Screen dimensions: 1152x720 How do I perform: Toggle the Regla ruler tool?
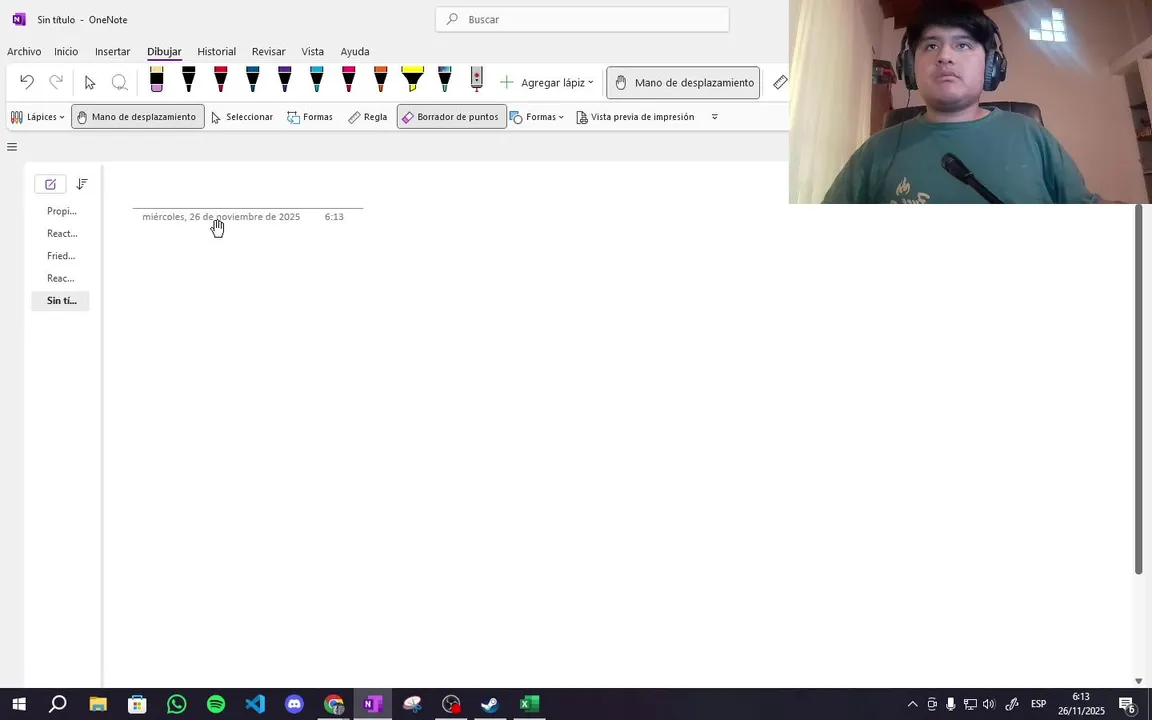367,117
